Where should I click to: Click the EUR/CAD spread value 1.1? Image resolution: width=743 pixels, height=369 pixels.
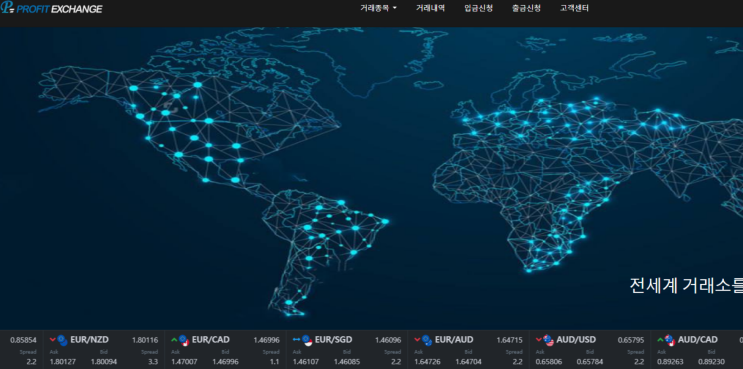(x=275, y=362)
